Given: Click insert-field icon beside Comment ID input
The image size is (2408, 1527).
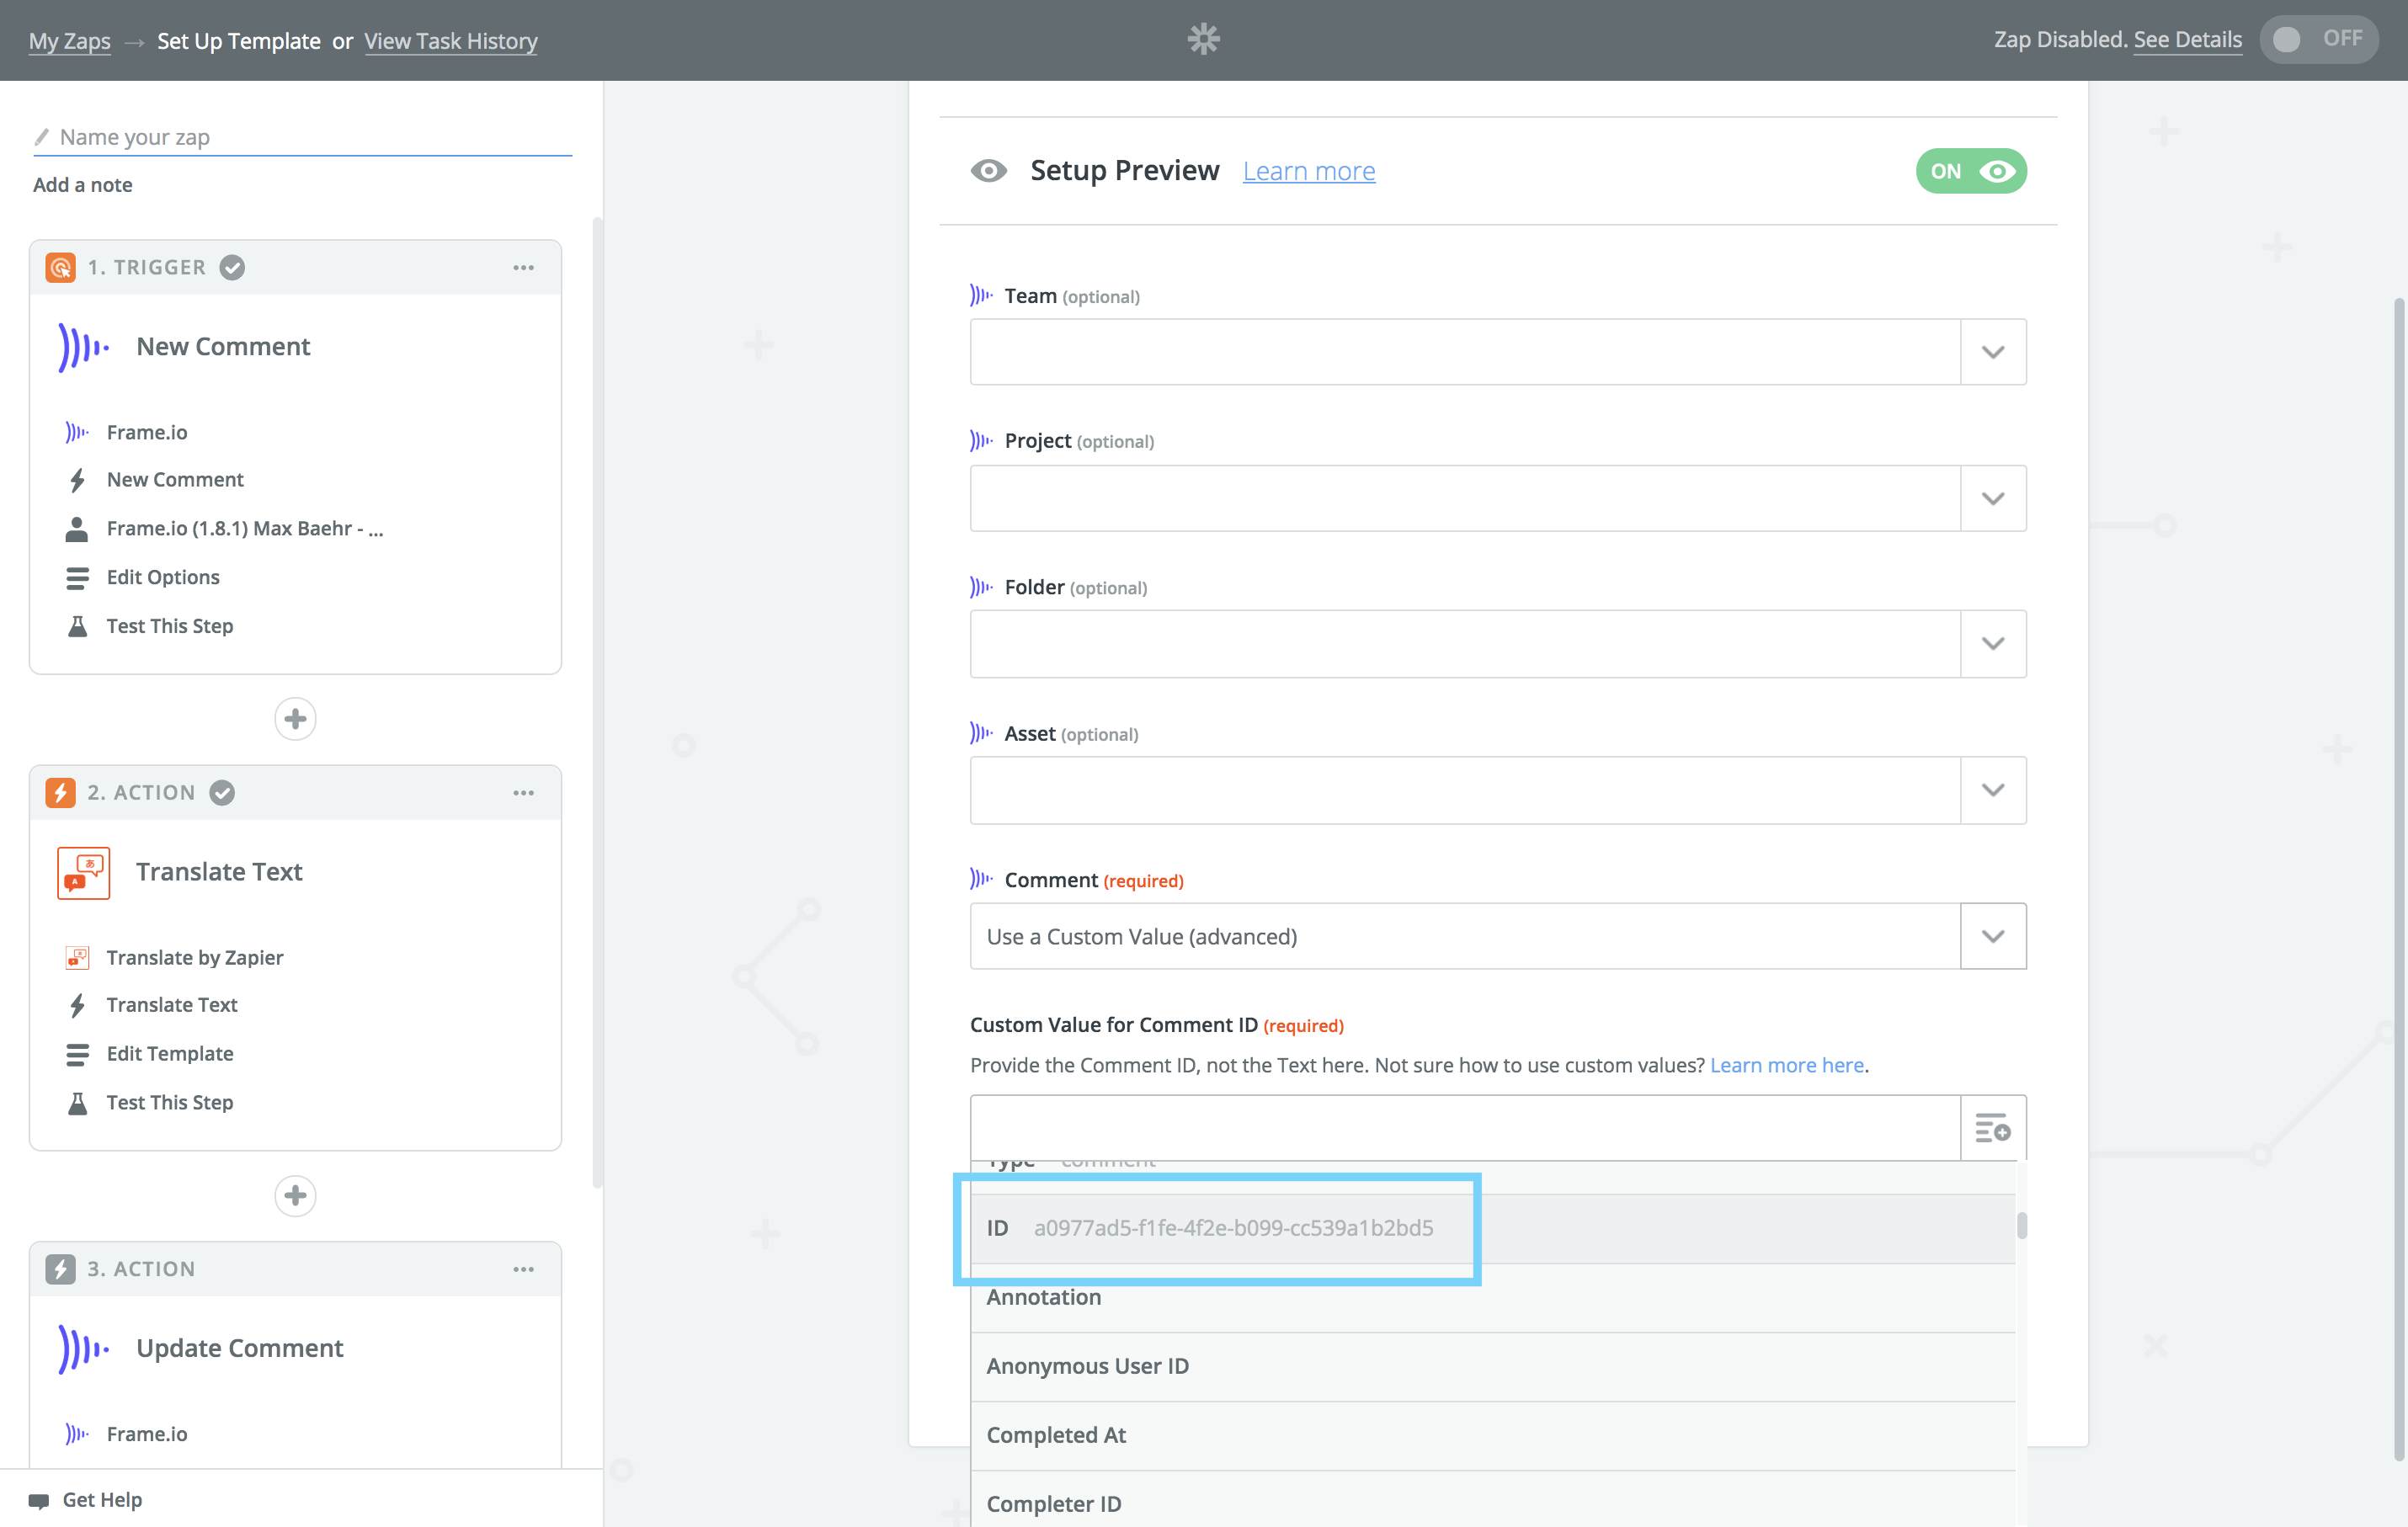Looking at the screenshot, I should pyautogui.click(x=1992, y=1128).
